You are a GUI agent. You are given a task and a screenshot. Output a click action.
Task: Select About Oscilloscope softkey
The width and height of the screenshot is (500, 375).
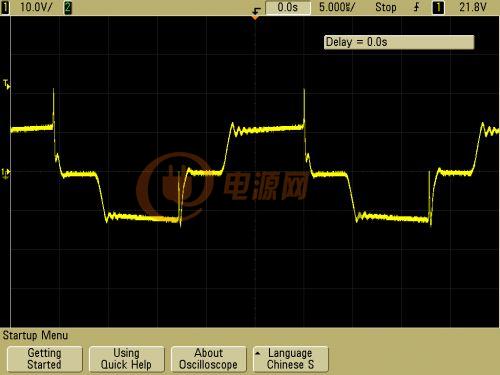point(209,359)
